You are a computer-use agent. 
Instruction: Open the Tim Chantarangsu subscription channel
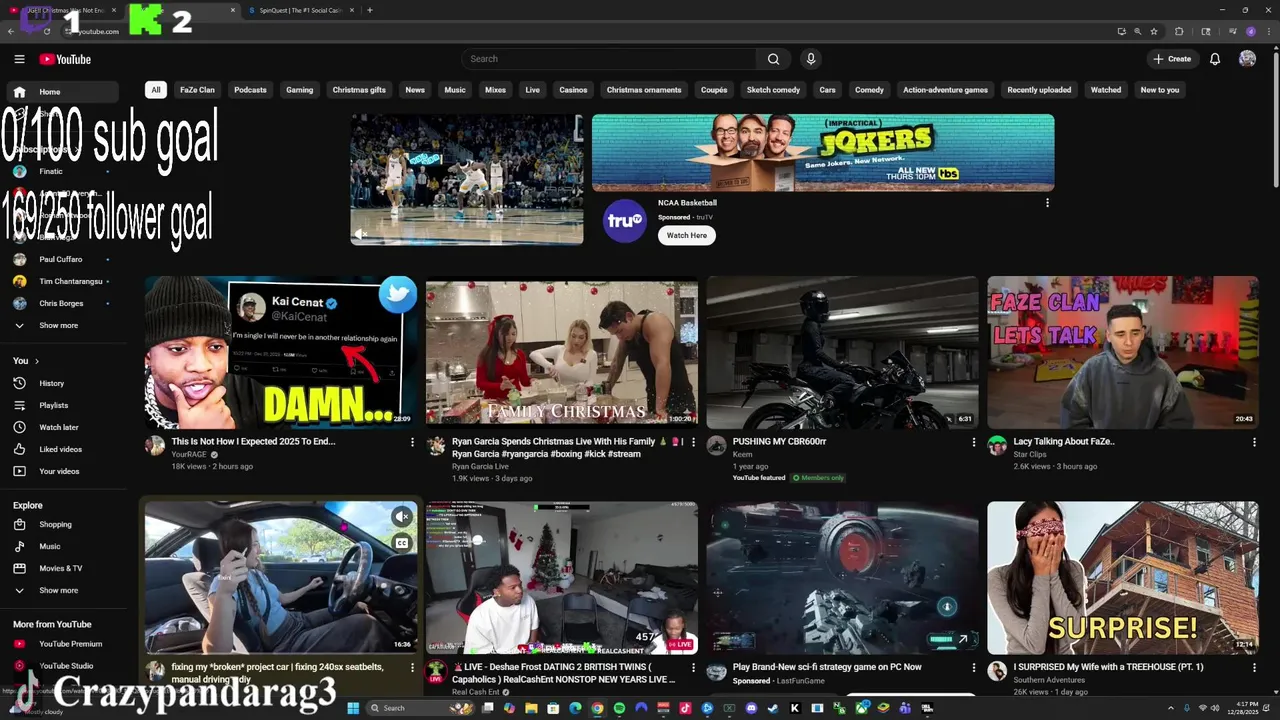point(64,281)
